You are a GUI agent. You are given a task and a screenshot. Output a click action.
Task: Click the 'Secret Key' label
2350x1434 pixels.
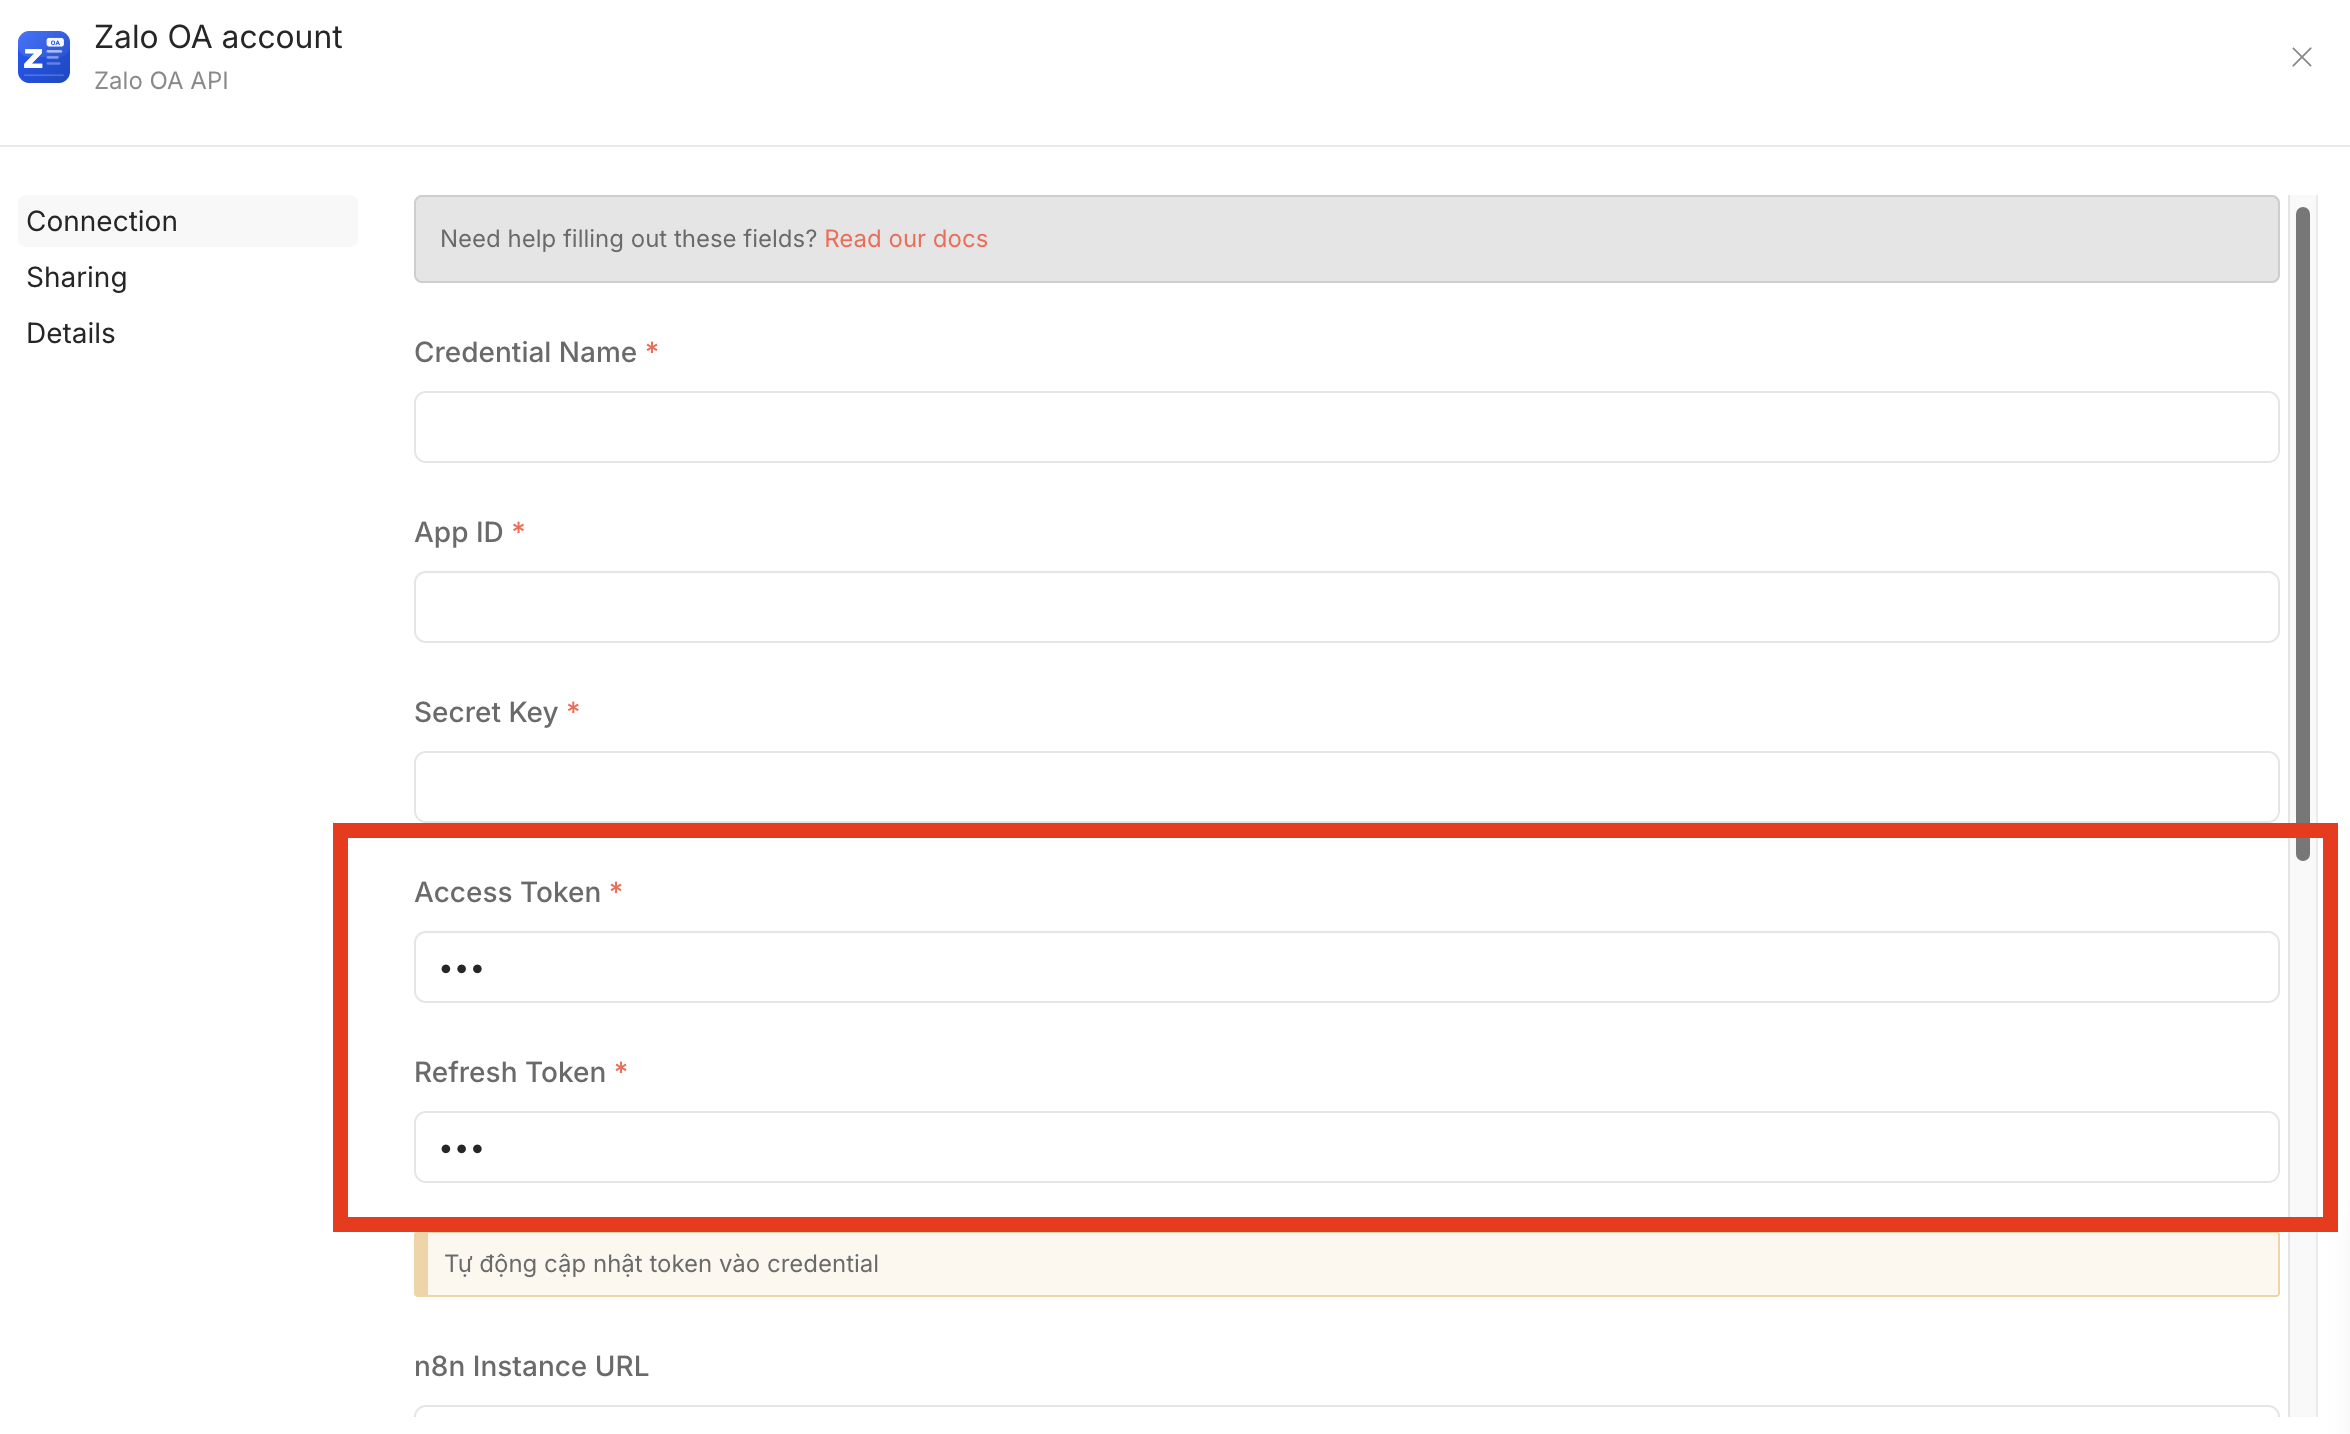pos(486,712)
